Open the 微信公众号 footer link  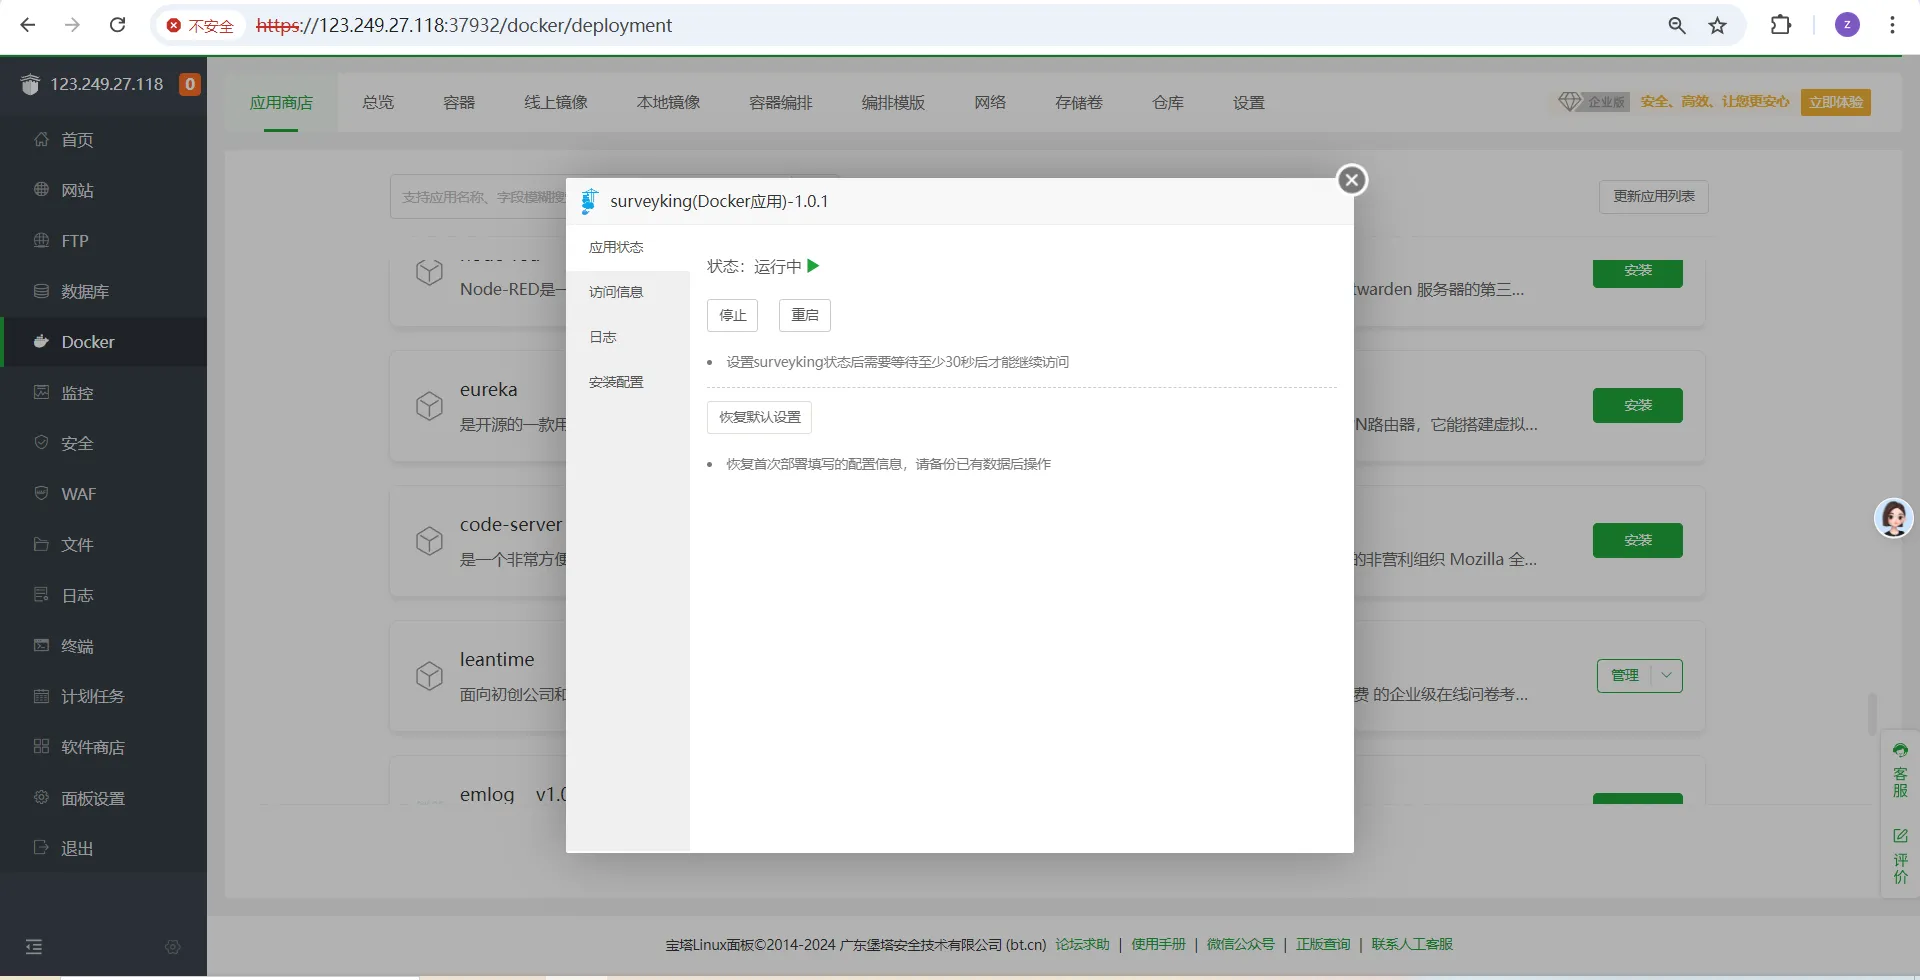point(1241,944)
